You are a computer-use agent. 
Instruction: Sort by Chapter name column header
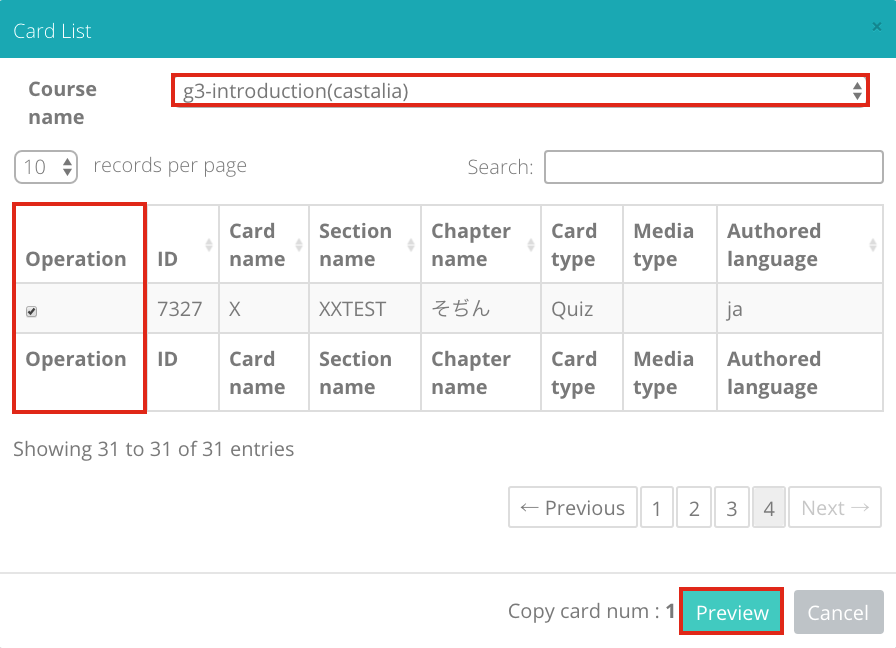tap(481, 245)
